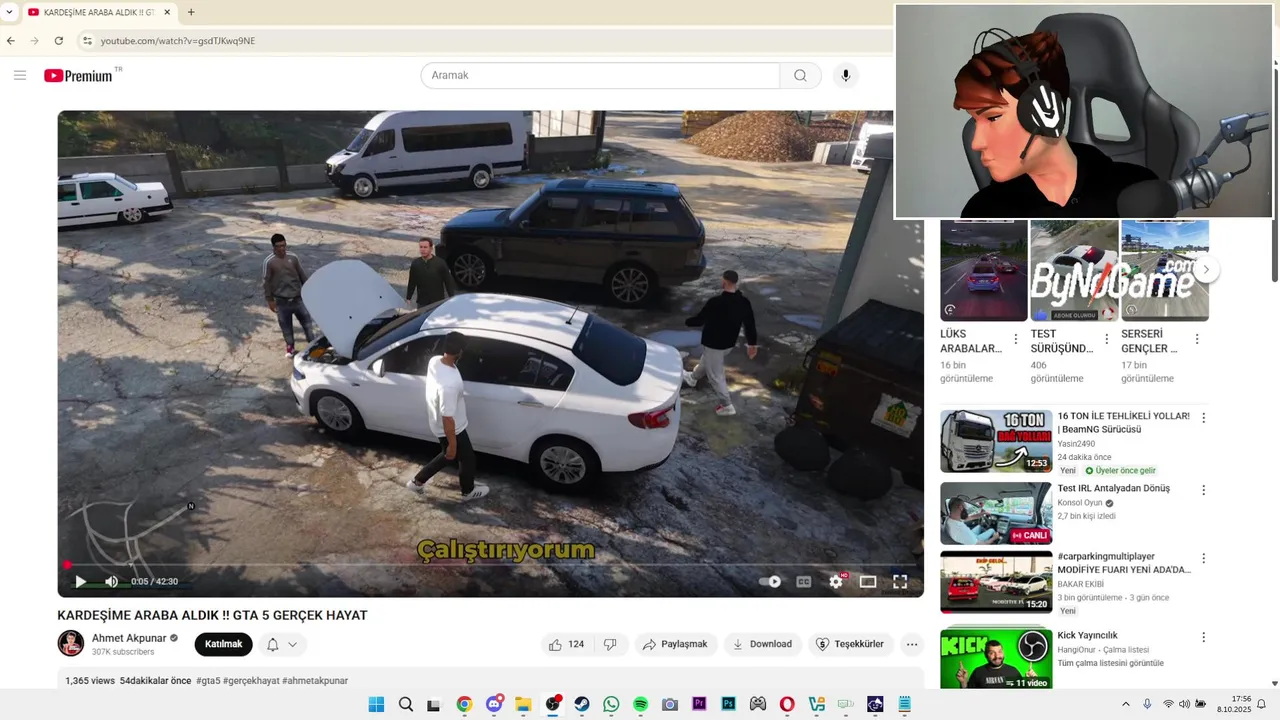Screen dimensions: 1280x720
Task: Select the KARDEŞİME ARABA ALDIK browser tab
Action: coord(98,12)
